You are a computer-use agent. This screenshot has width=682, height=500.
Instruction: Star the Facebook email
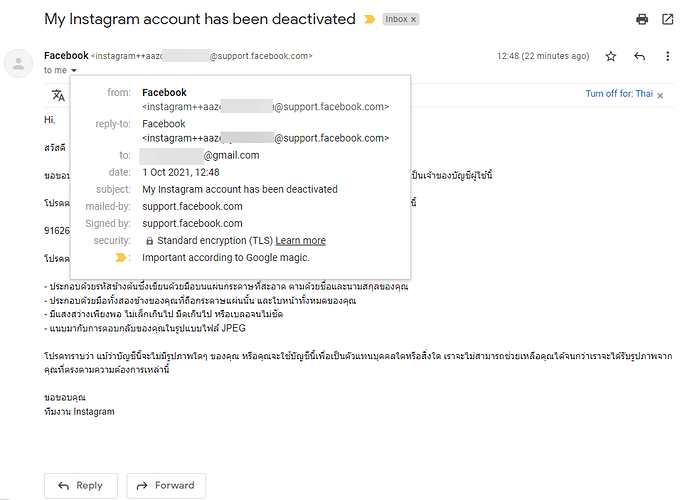tap(611, 56)
